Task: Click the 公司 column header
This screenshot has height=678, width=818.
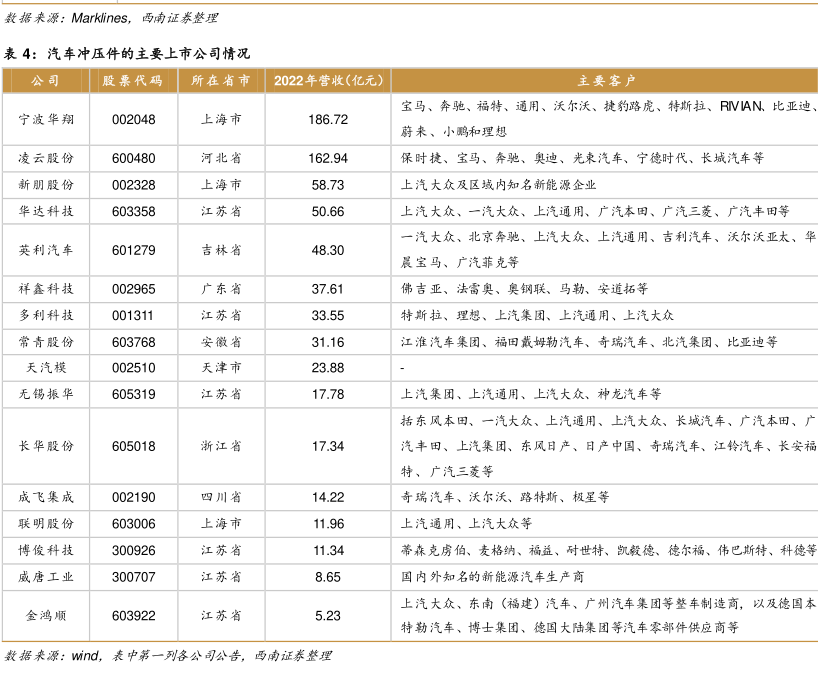Action: pyautogui.click(x=45, y=80)
